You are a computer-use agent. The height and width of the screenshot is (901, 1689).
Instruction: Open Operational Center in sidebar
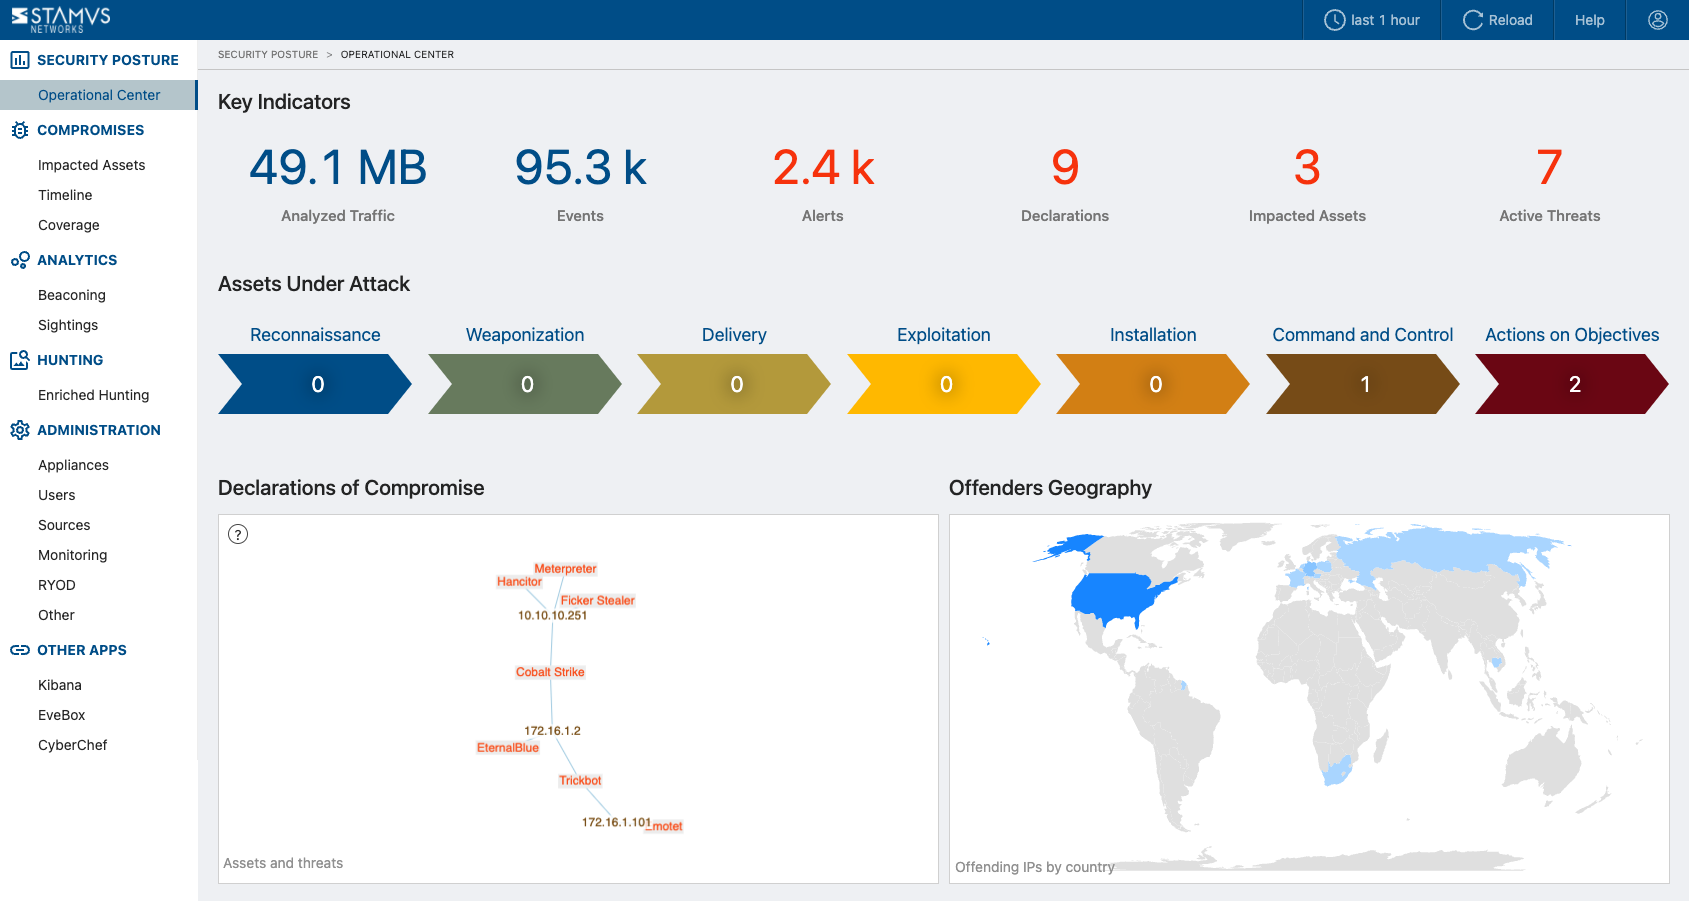pos(99,95)
